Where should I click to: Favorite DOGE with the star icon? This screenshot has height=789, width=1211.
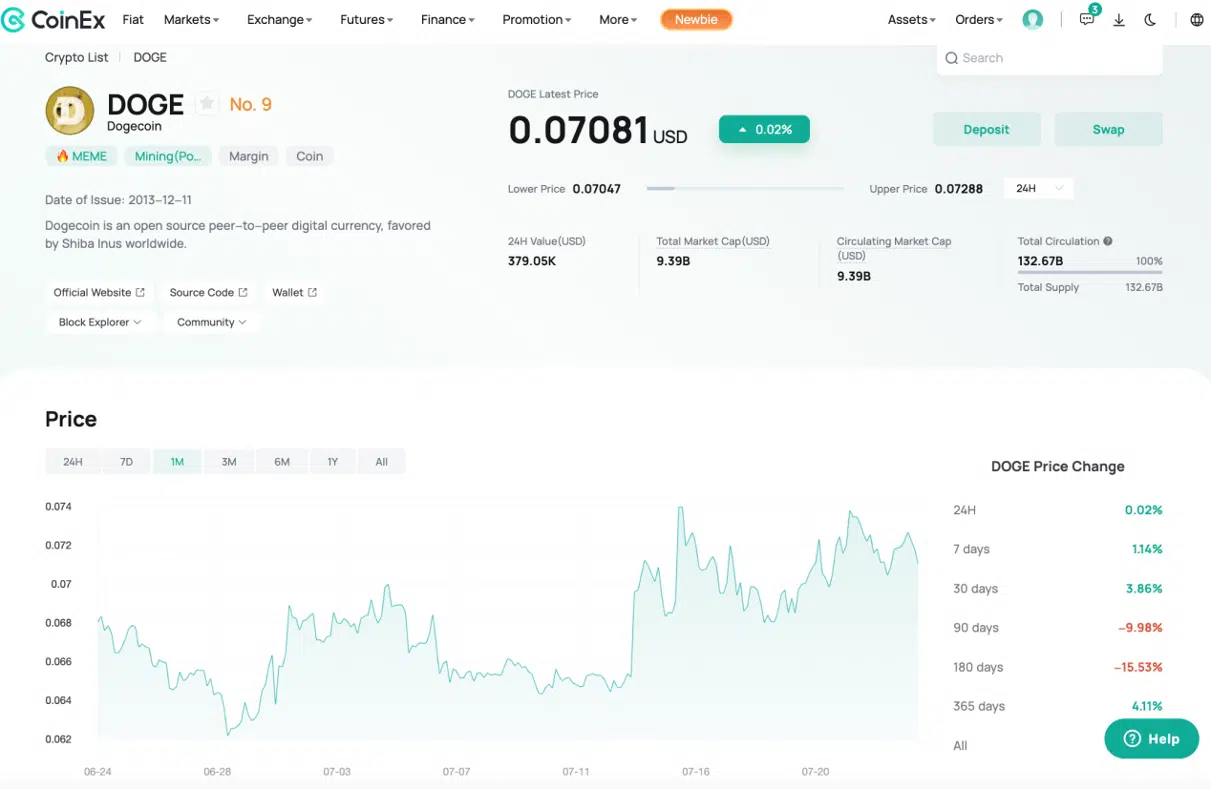[x=207, y=103]
